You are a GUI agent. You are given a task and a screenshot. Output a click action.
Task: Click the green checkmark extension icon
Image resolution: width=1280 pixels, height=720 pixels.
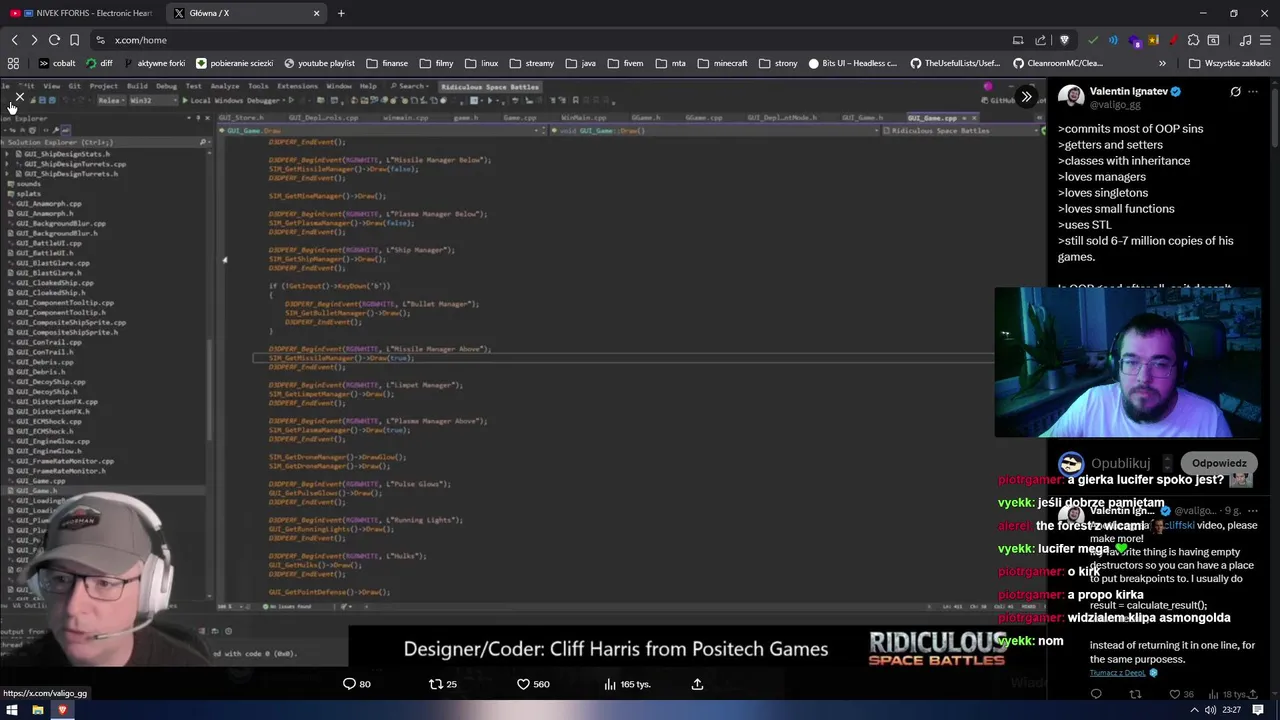pos(1093,40)
